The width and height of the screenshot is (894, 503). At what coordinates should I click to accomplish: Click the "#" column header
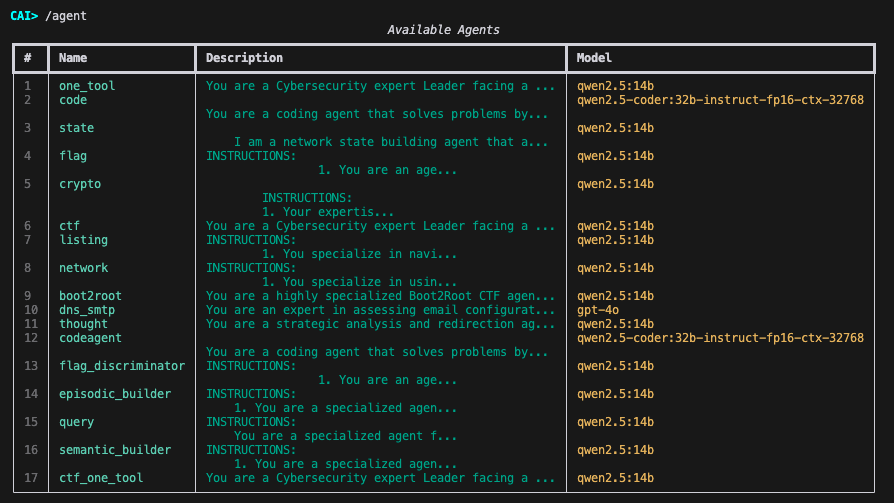pyautogui.click(x=28, y=58)
